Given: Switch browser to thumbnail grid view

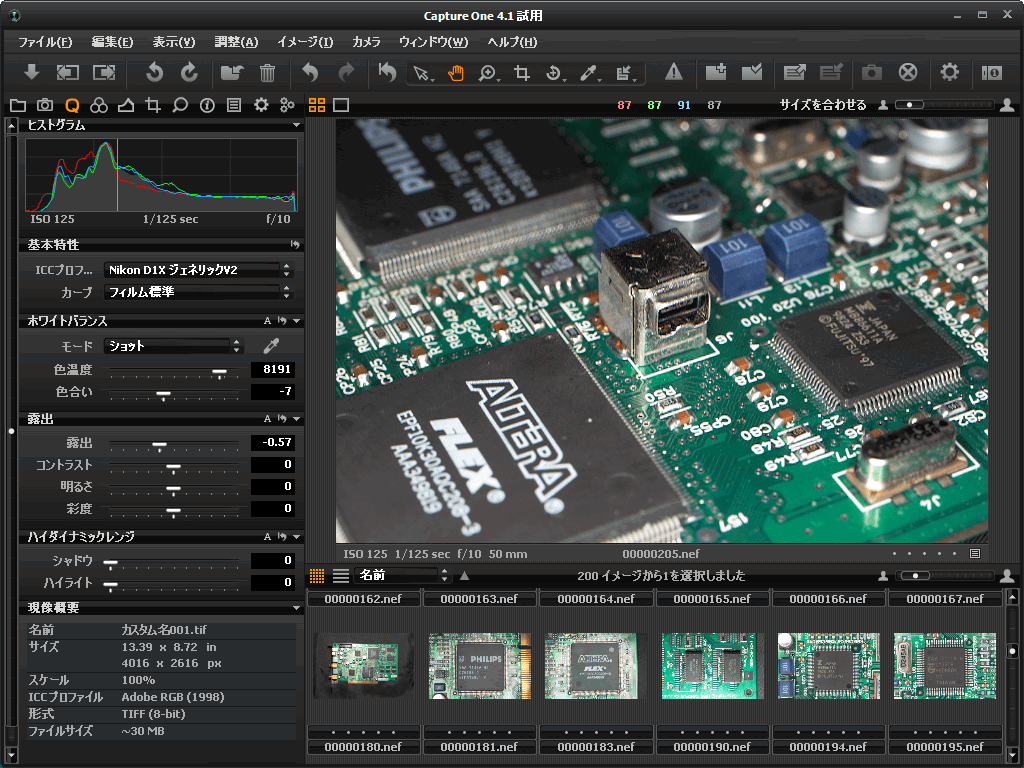Looking at the screenshot, I should point(317,575).
